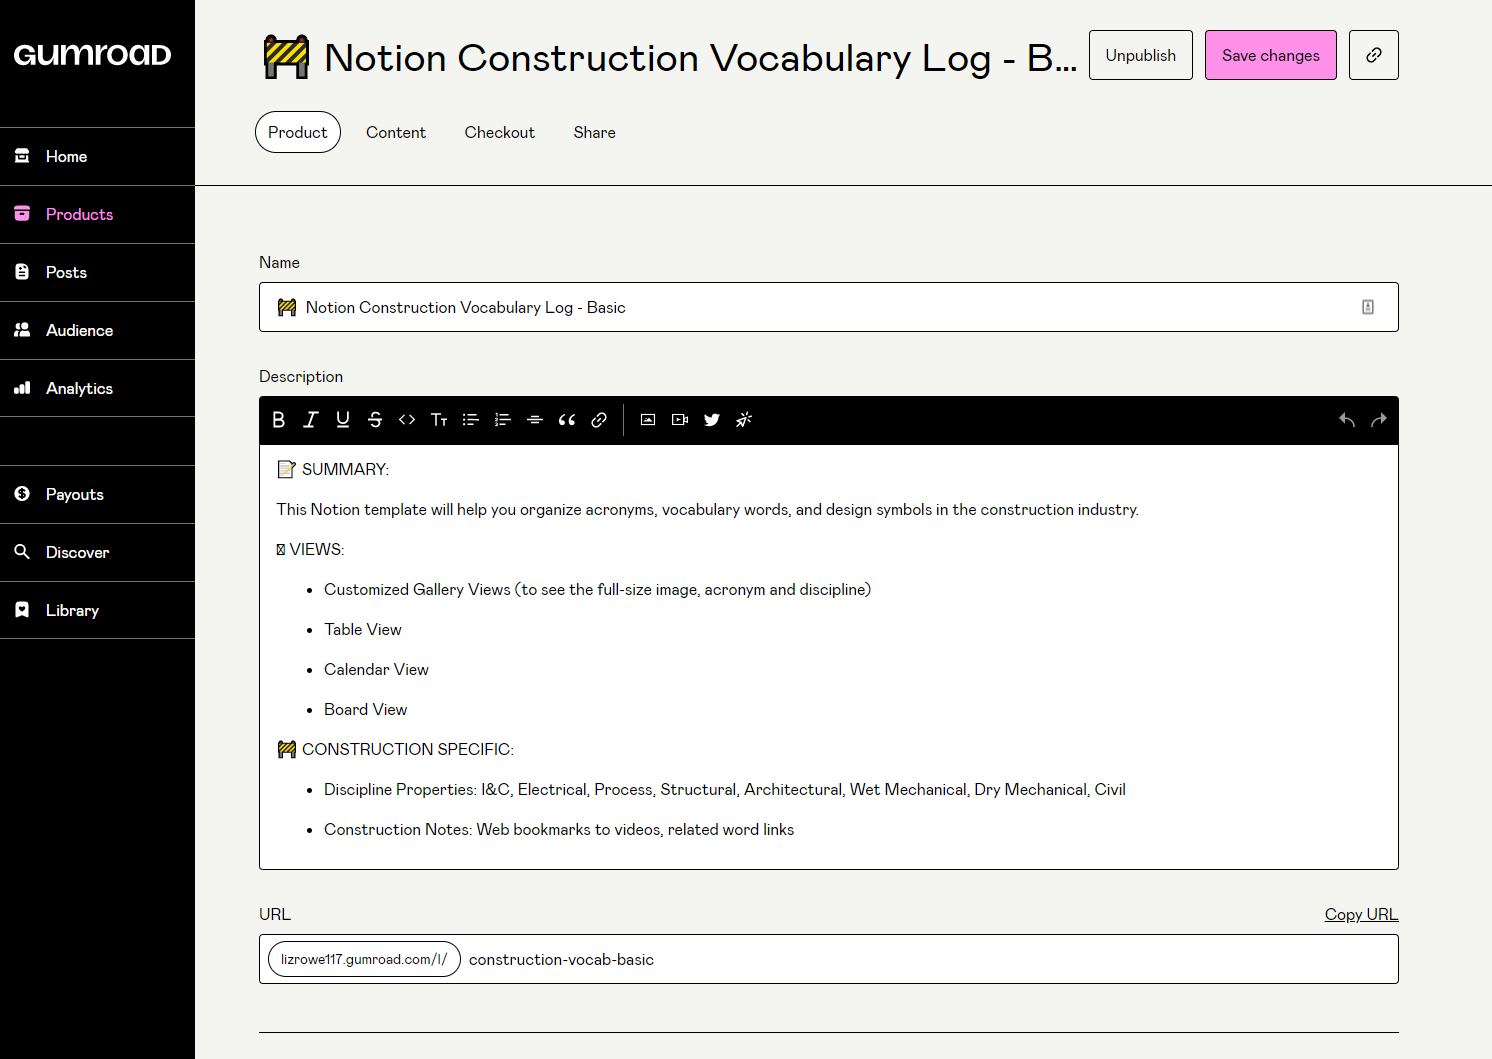This screenshot has height=1059, width=1492.
Task: Insert horizontal rule divider
Action: coord(535,420)
